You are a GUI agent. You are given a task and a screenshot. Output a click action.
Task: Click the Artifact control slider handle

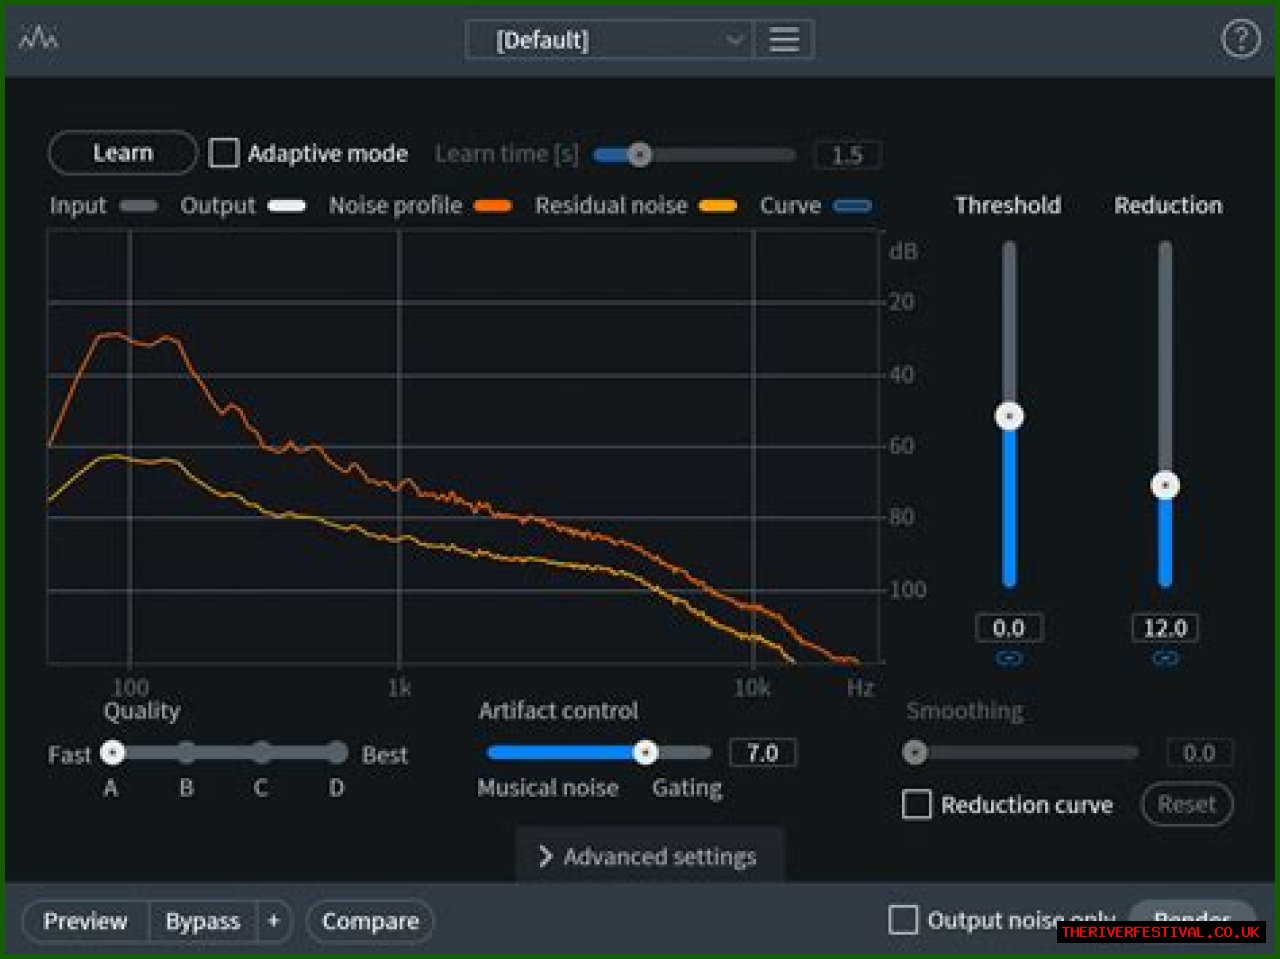coord(646,753)
